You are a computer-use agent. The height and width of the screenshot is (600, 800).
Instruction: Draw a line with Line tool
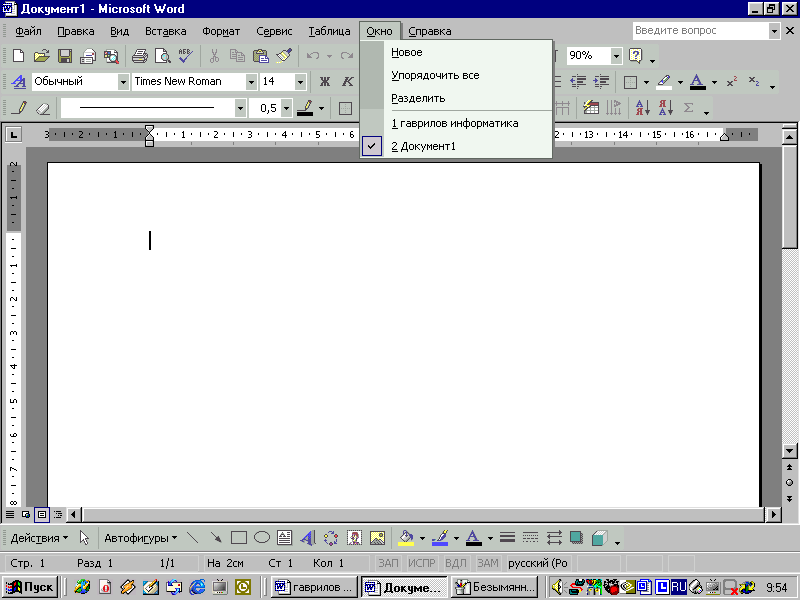[192, 538]
